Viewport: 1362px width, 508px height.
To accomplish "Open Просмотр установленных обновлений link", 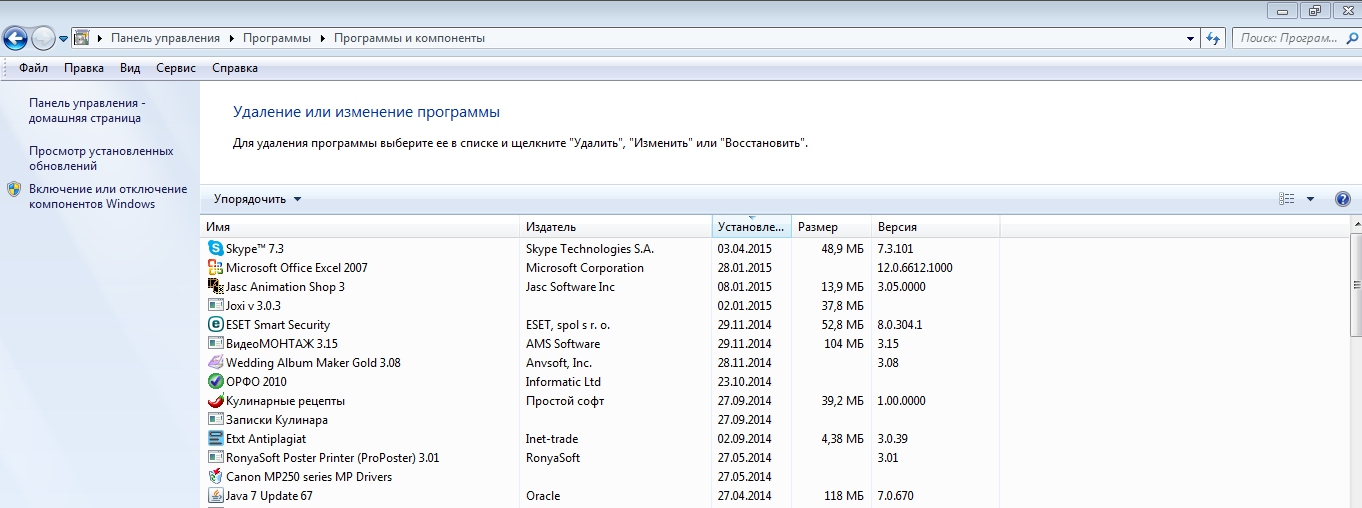I will (101, 158).
